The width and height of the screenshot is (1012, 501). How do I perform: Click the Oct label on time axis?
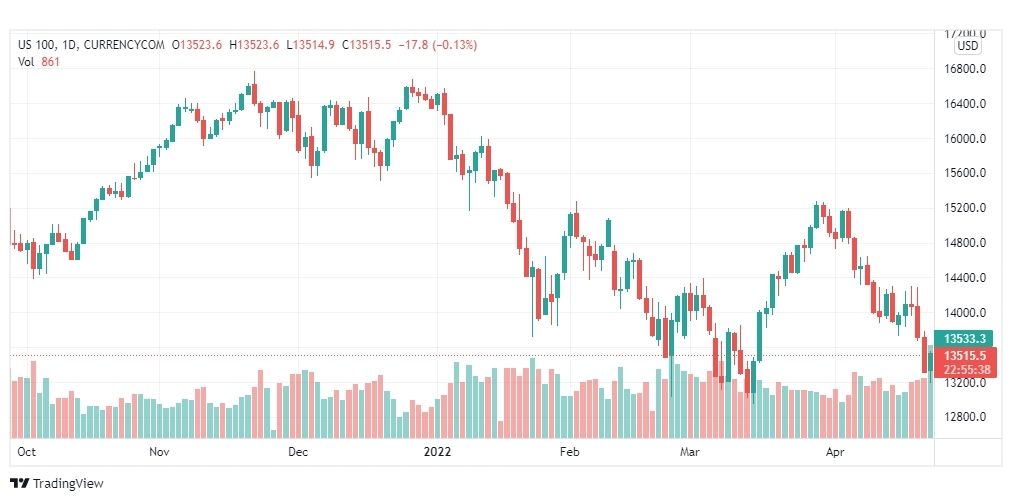click(26, 452)
